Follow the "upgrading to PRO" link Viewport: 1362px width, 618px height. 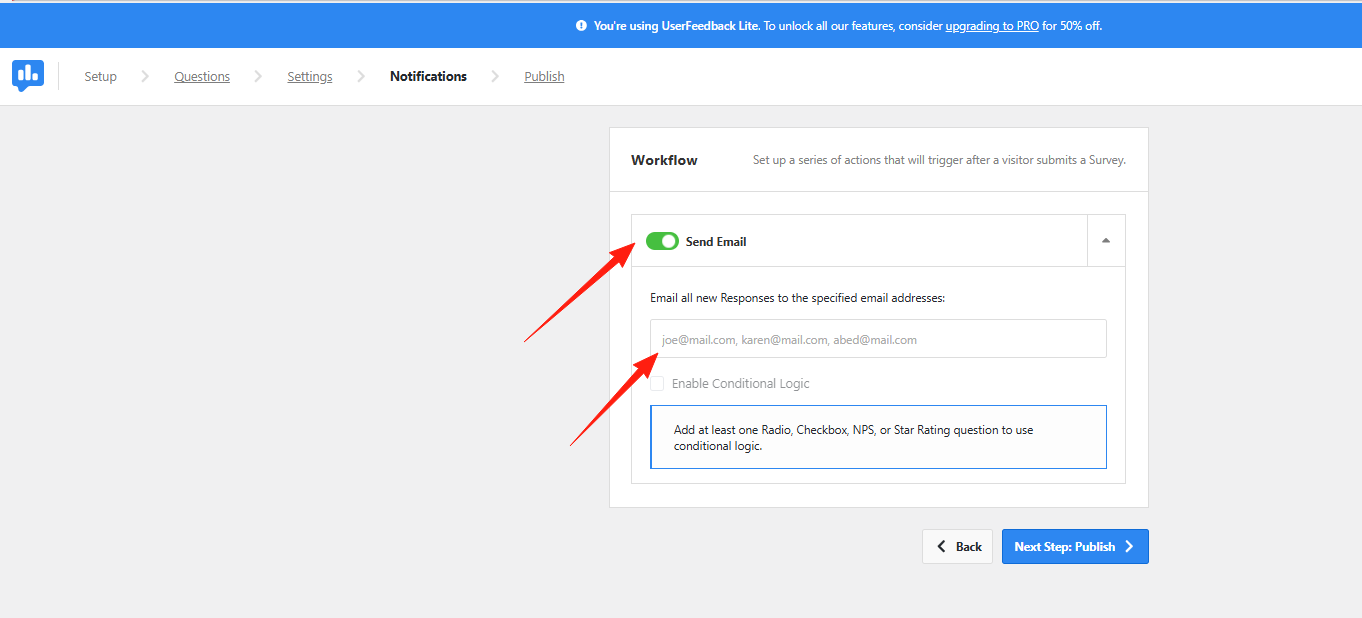pyautogui.click(x=991, y=26)
